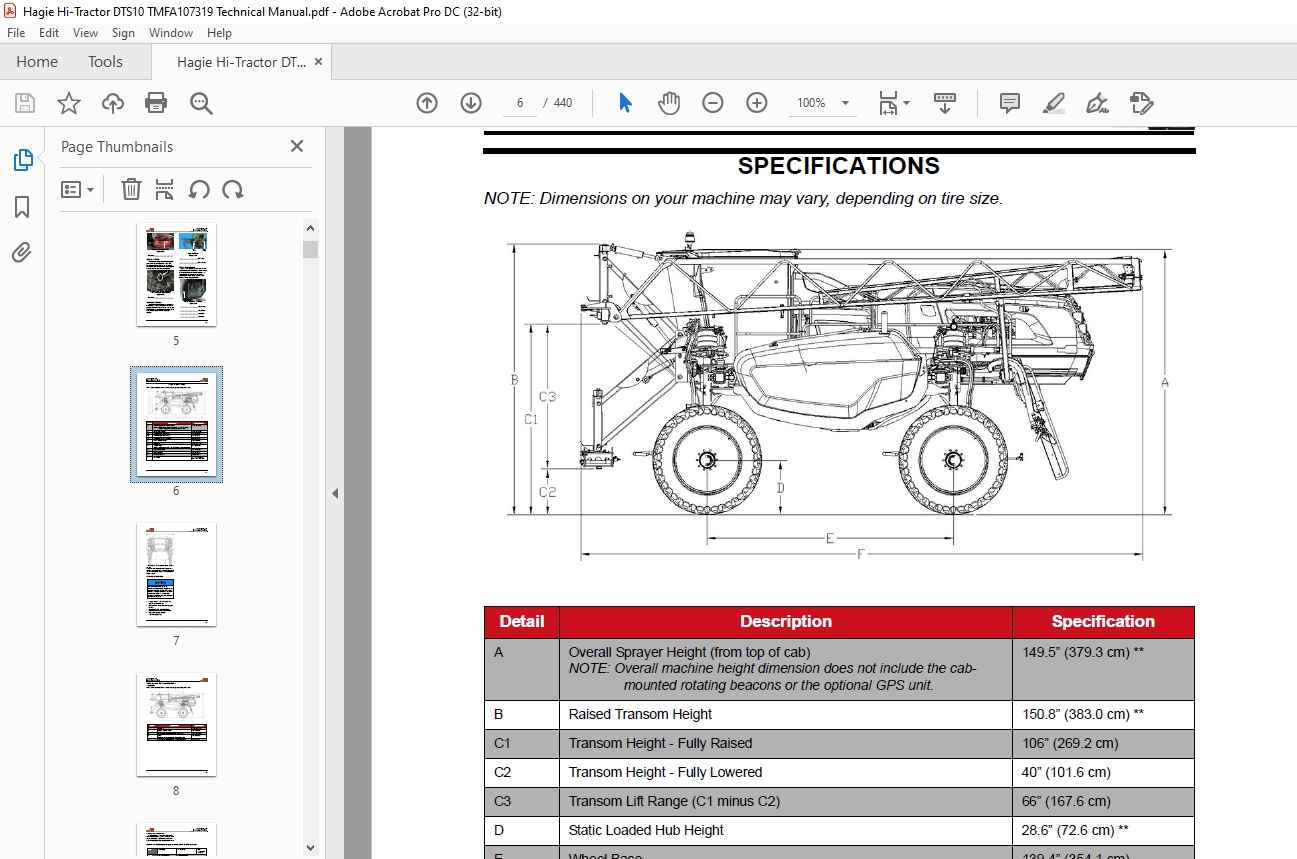The image size is (1297, 859).
Task: Click the 'Static Loaded Hub Height' cell
Action: click(x=786, y=831)
